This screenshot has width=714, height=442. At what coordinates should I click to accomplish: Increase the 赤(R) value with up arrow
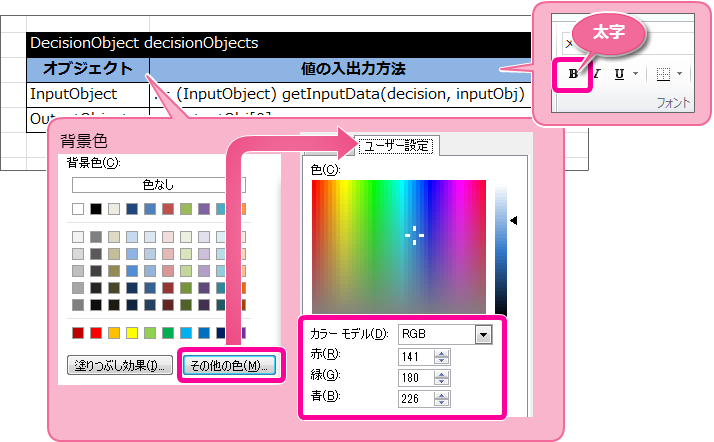click(441, 353)
